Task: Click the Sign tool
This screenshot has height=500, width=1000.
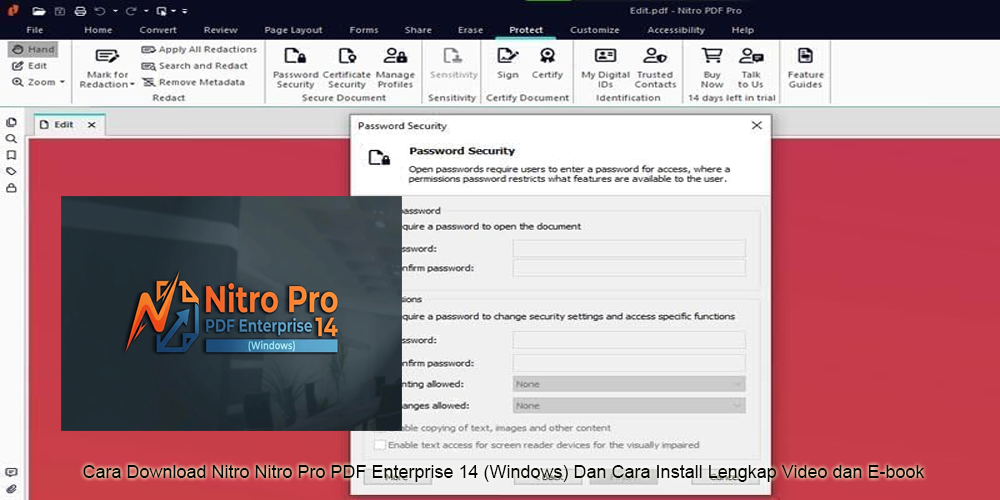Action: pos(508,64)
